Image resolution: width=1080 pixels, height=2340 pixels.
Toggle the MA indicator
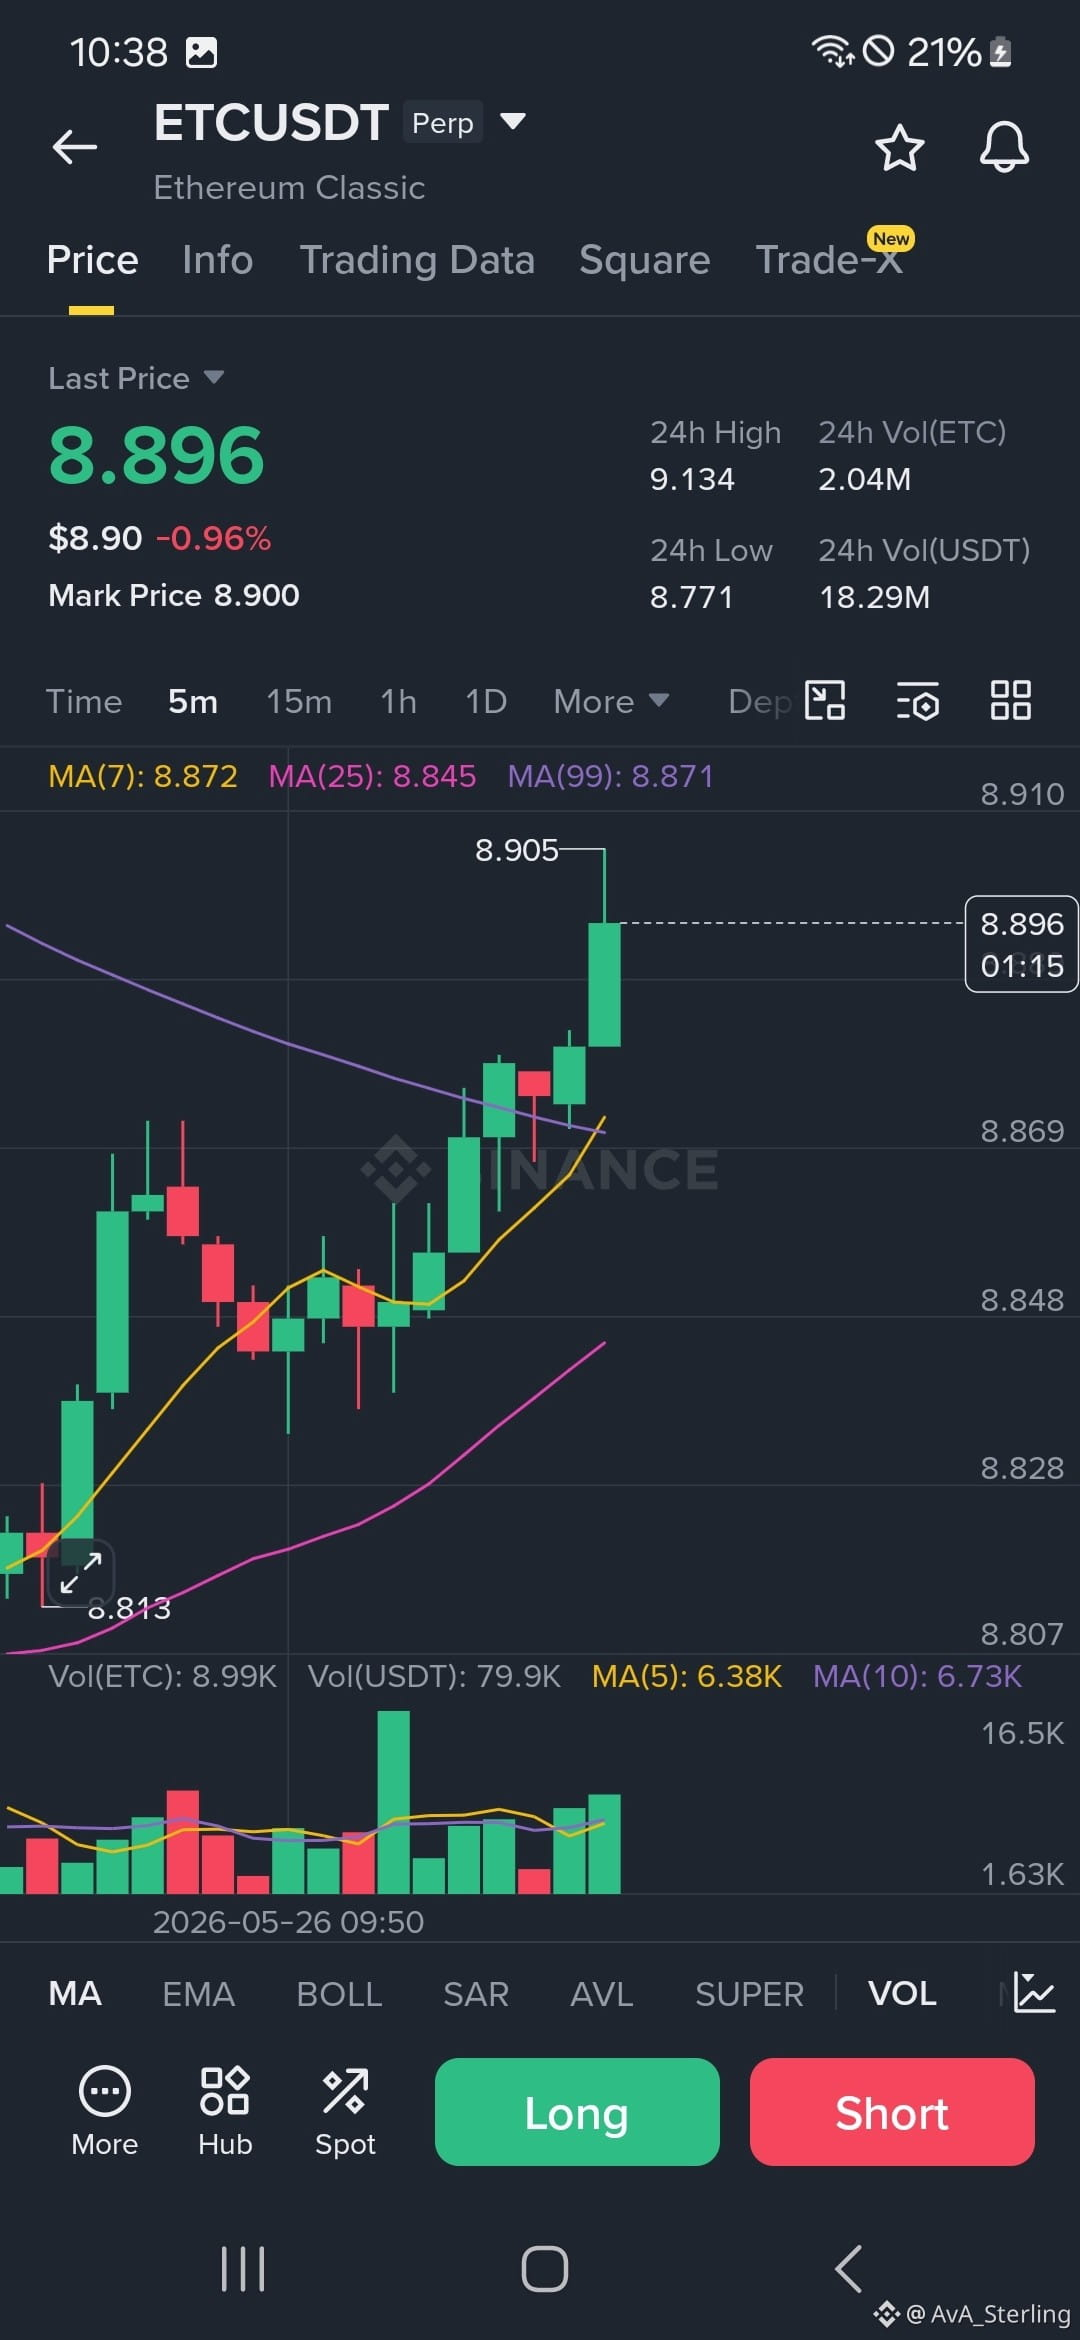pos(75,1994)
